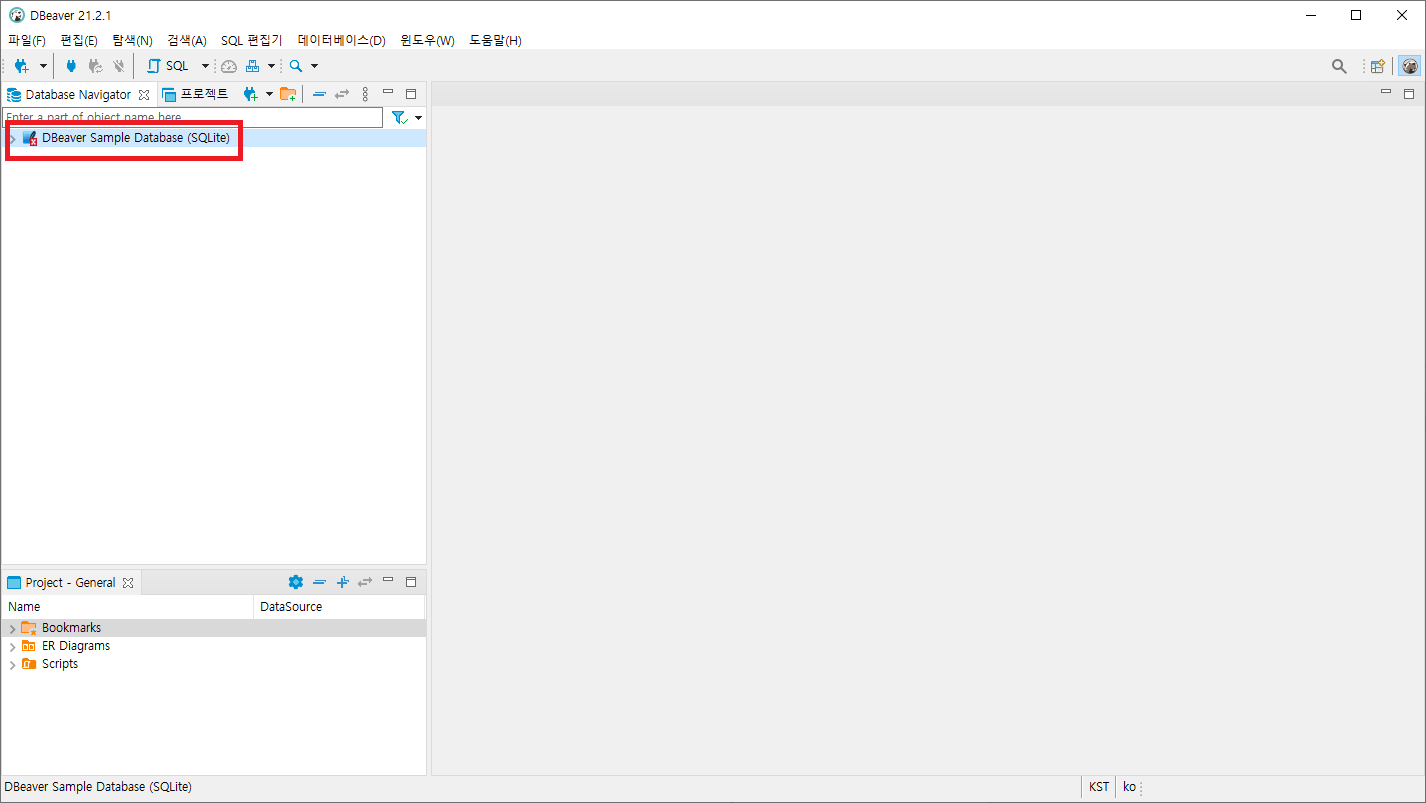Image resolution: width=1426 pixels, height=803 pixels.
Task: Click the Name column header
Action: (128, 607)
